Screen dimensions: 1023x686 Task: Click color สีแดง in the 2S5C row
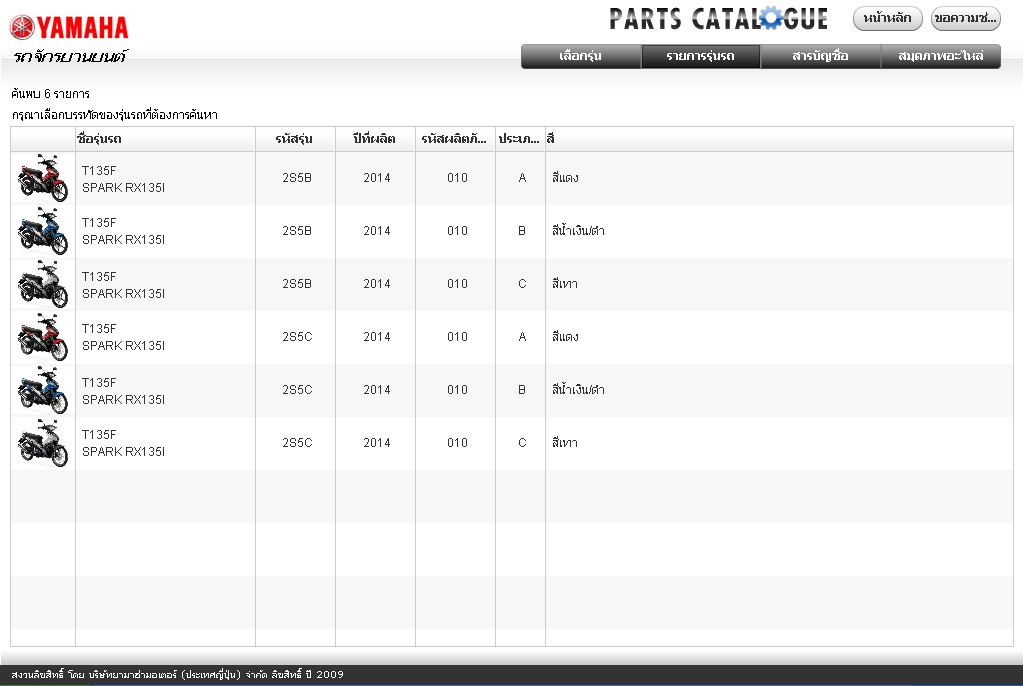(565, 336)
